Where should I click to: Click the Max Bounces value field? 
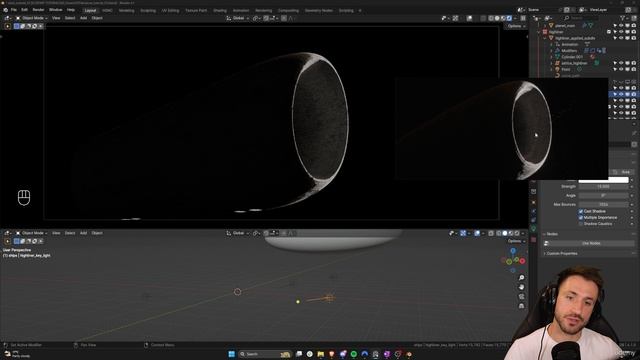[x=603, y=204]
